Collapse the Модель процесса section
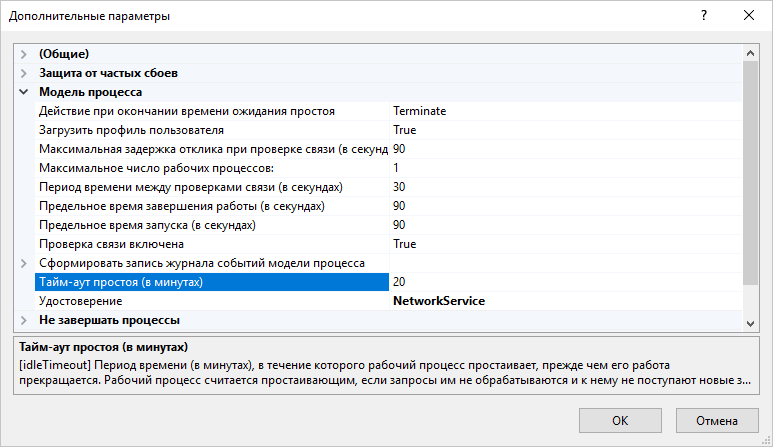773x447 pixels. [23, 92]
